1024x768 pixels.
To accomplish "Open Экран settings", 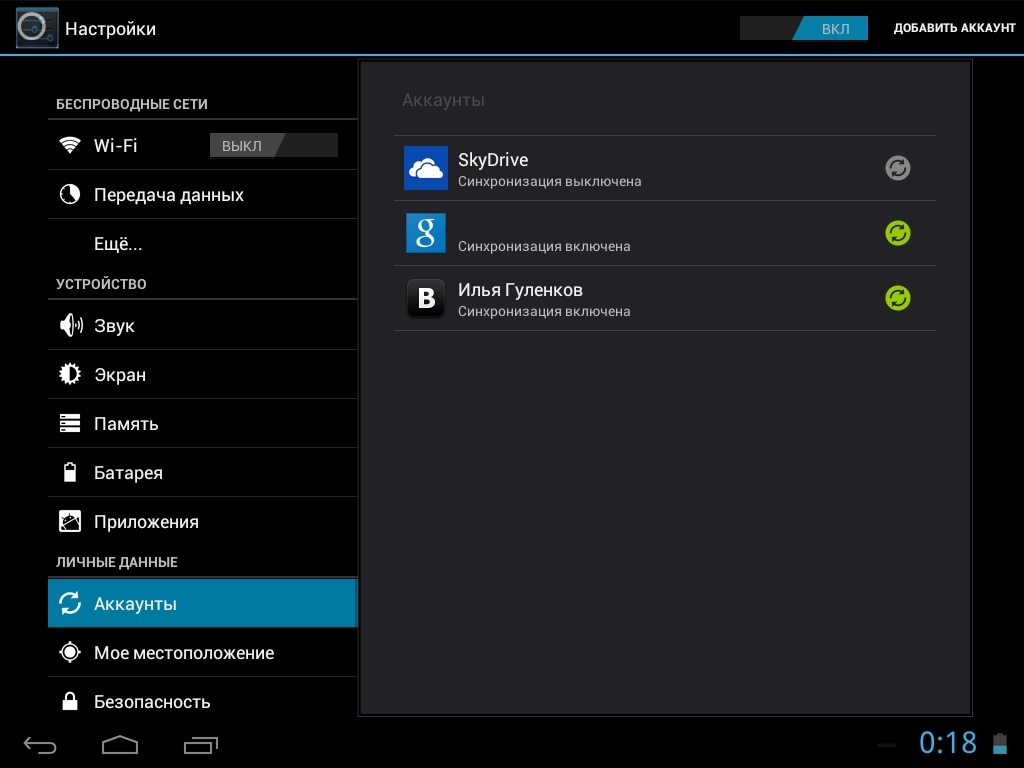I will point(202,374).
